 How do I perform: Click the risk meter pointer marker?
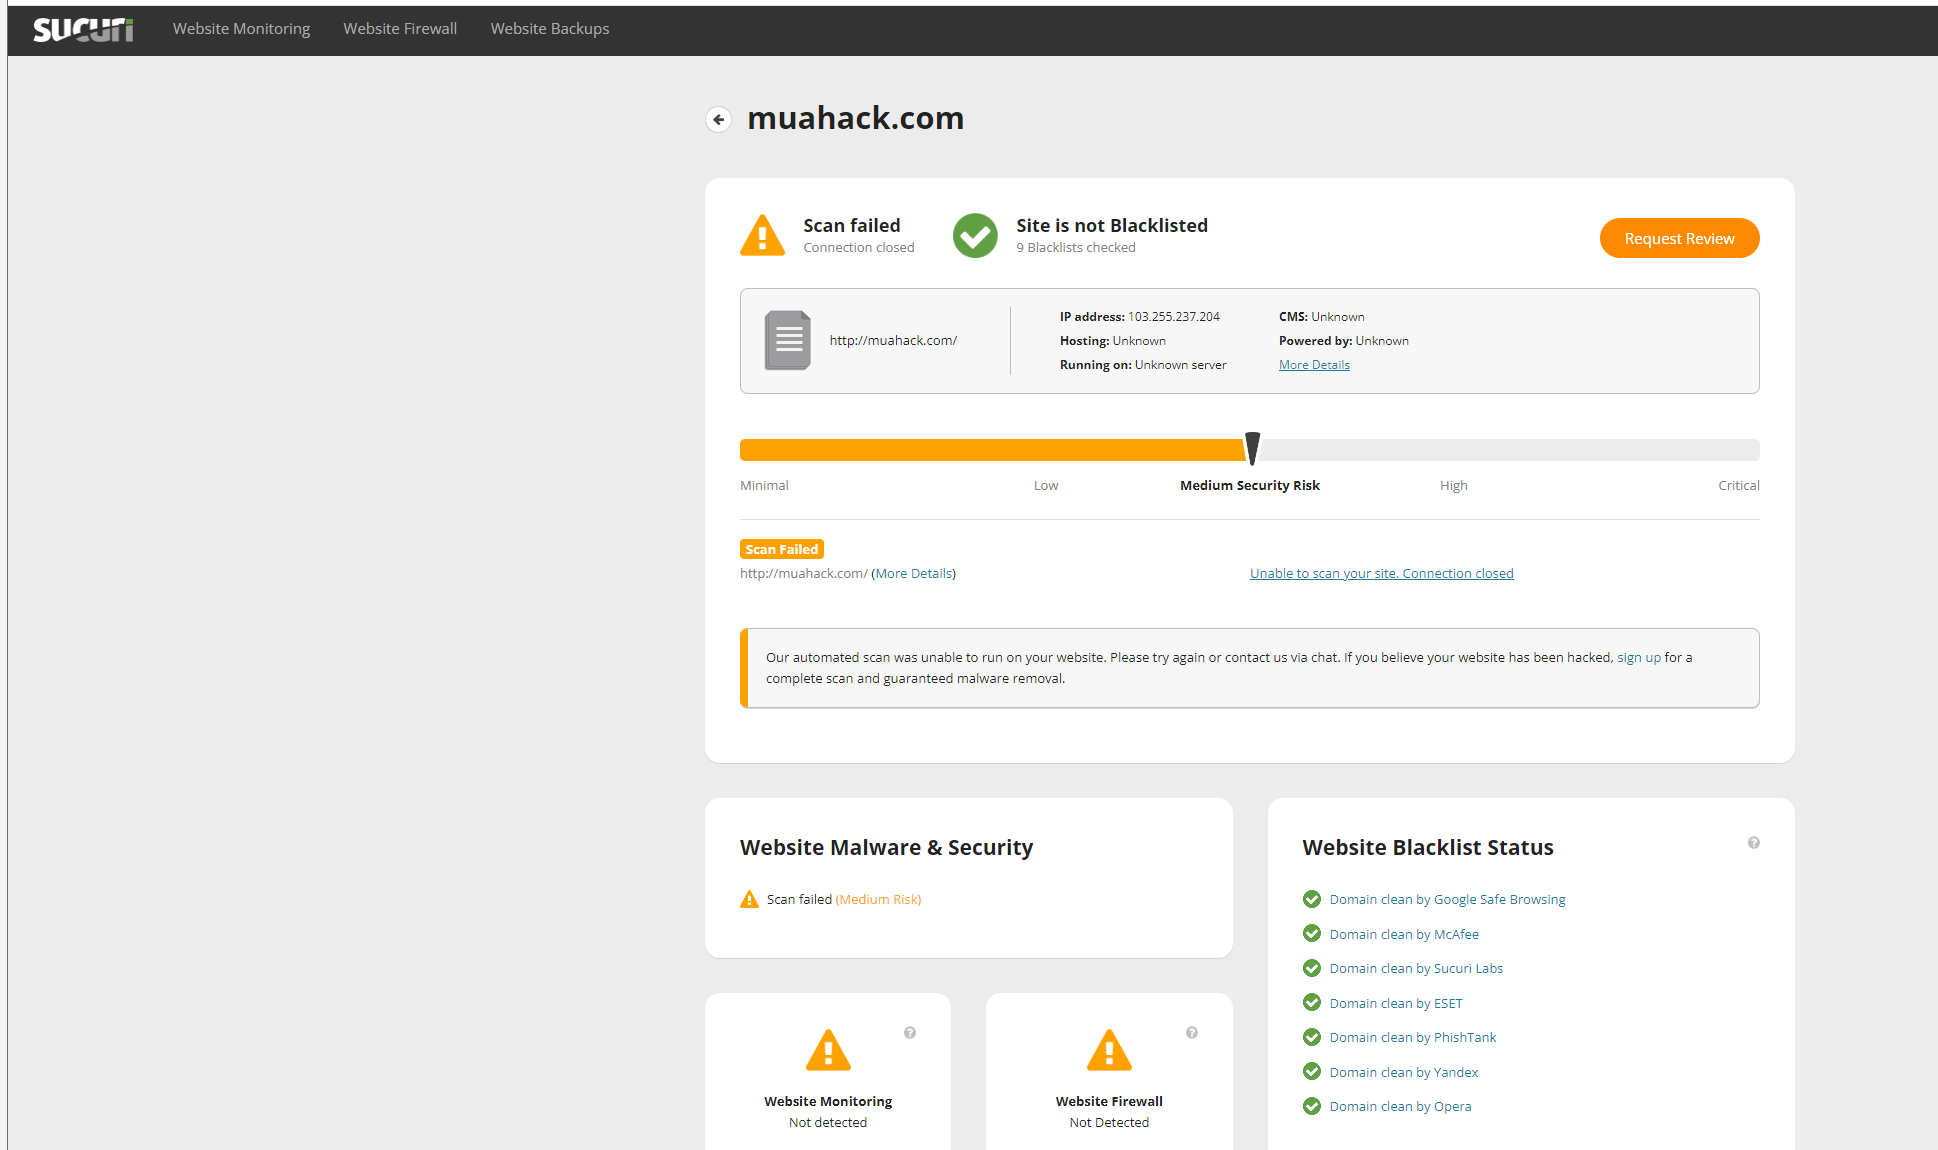click(1252, 449)
